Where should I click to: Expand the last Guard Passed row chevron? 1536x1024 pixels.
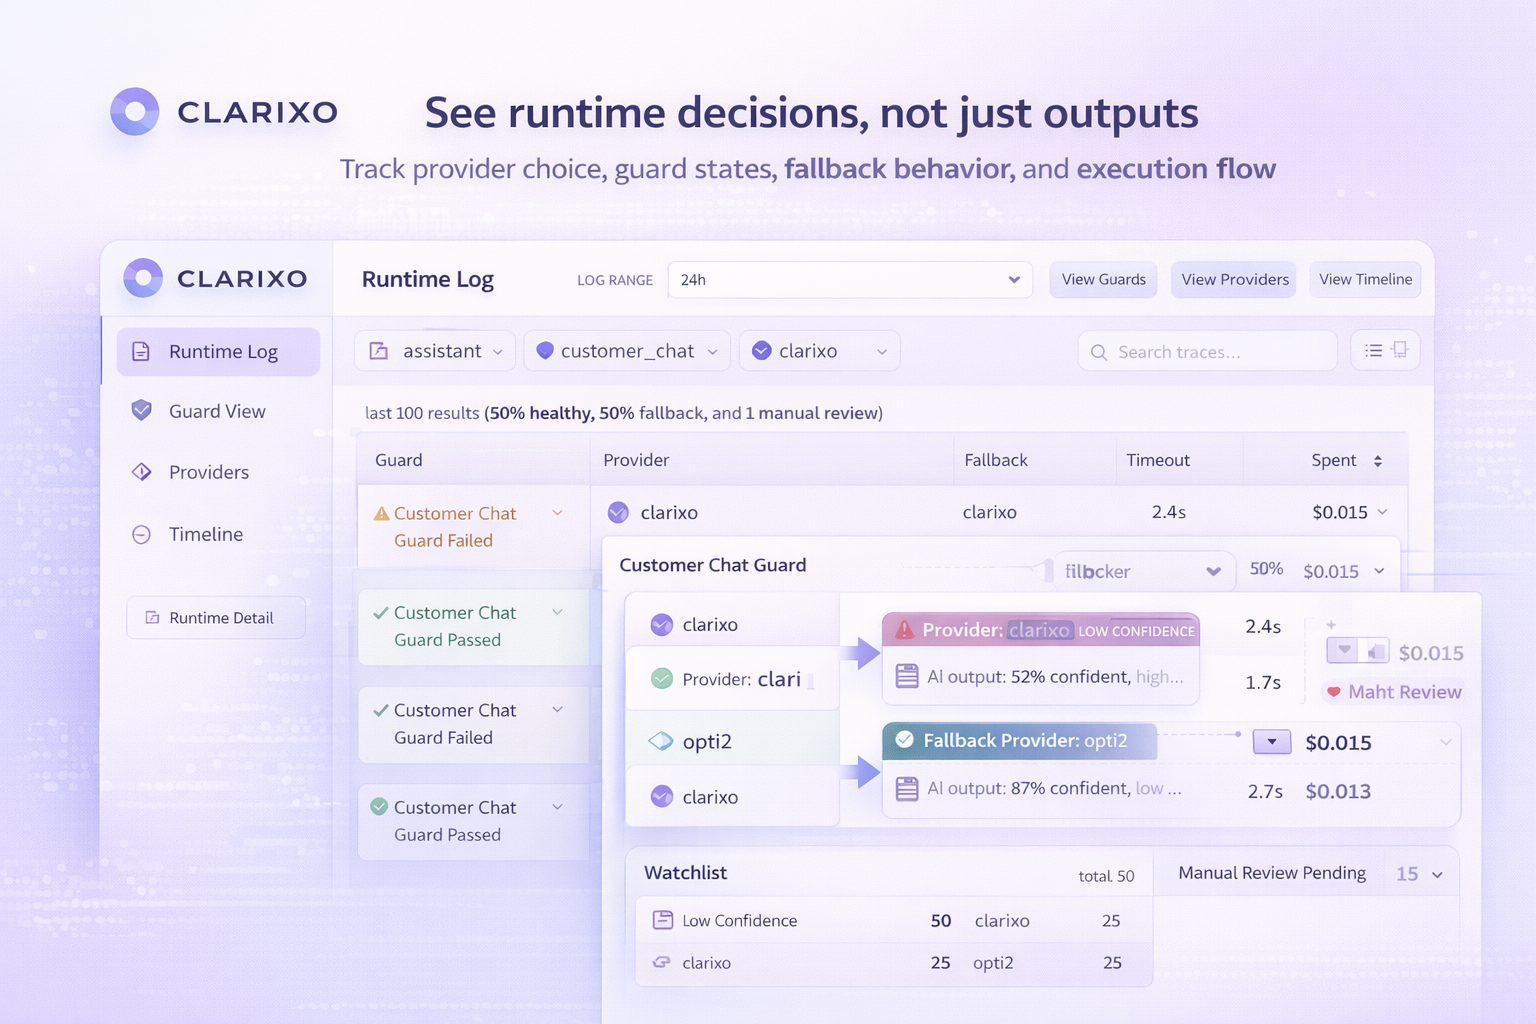point(558,807)
